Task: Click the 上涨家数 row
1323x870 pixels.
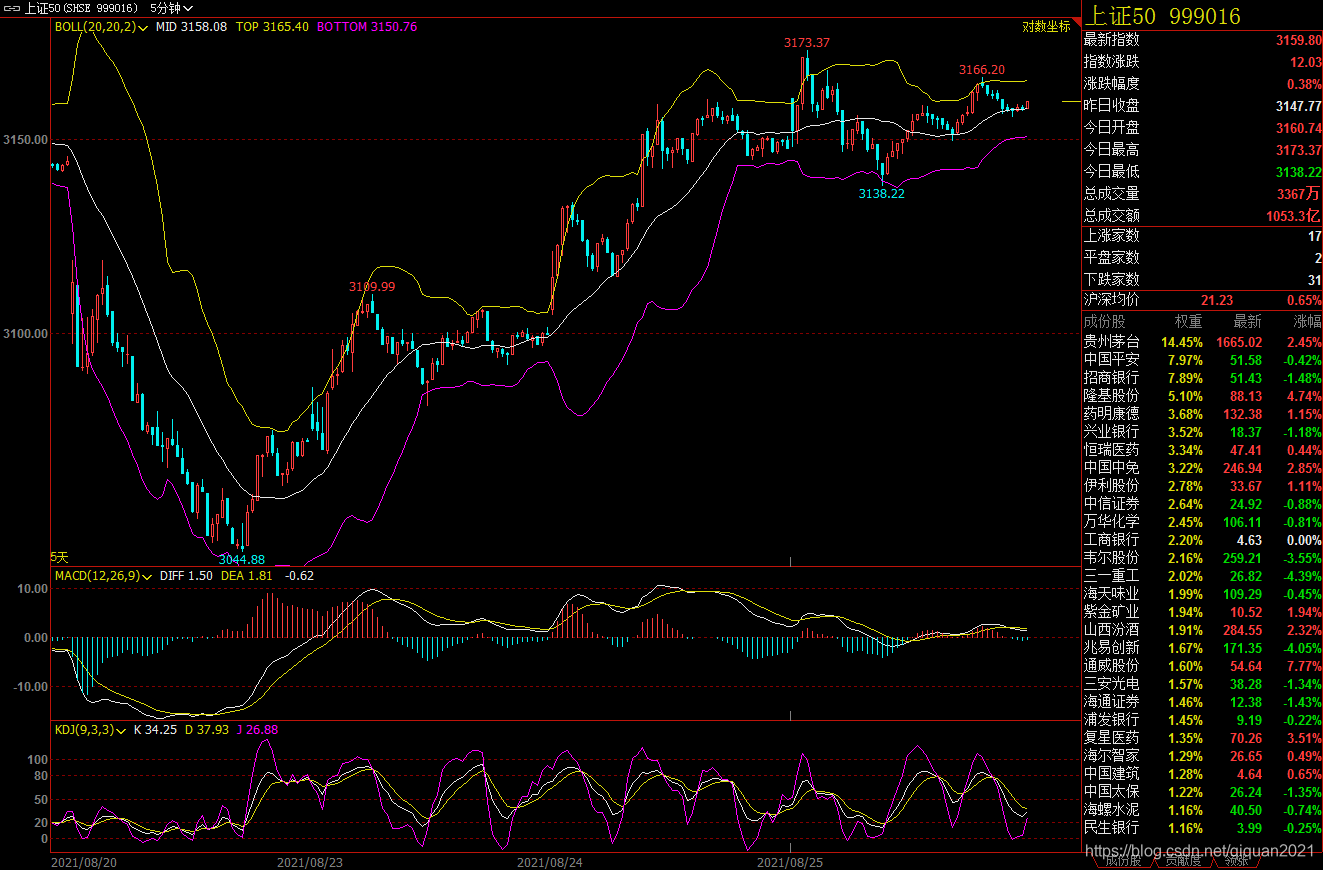Action: [1203, 236]
